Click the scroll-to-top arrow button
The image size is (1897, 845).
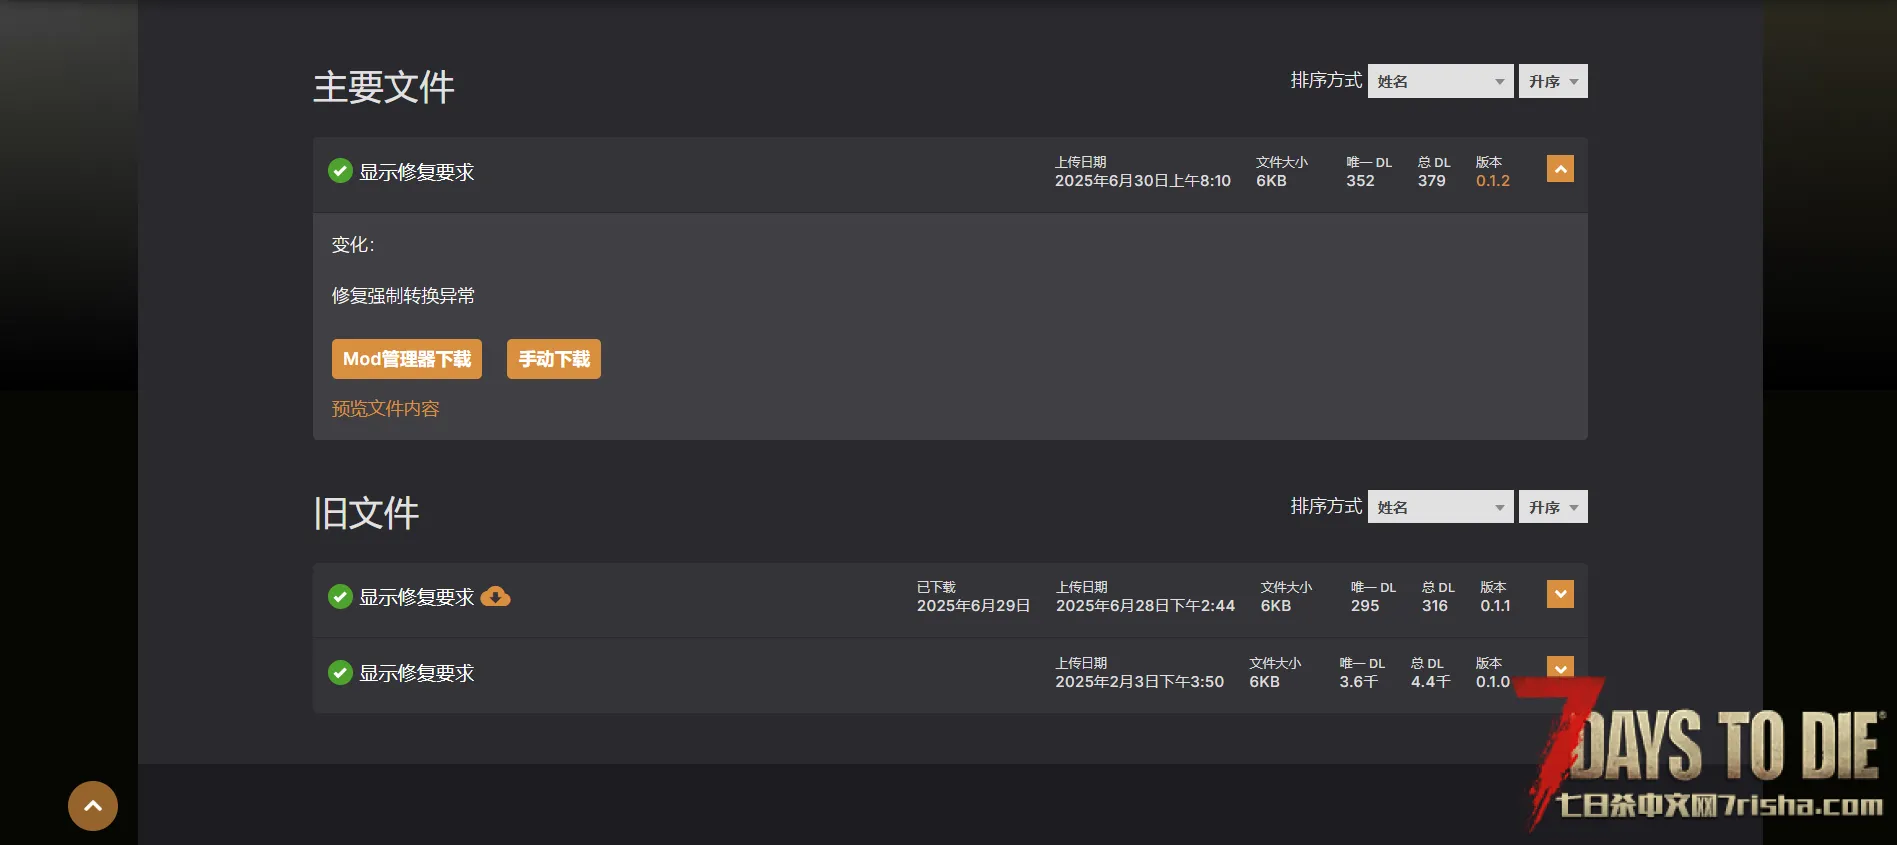(x=93, y=806)
